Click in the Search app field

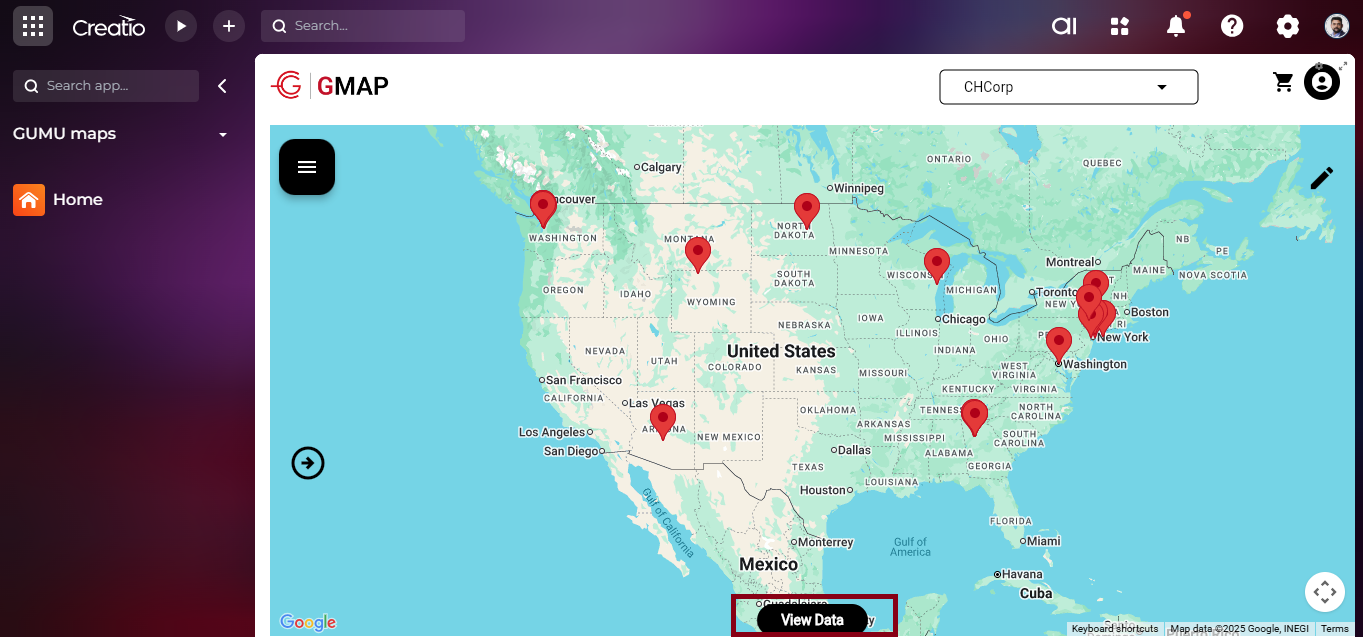(106, 86)
